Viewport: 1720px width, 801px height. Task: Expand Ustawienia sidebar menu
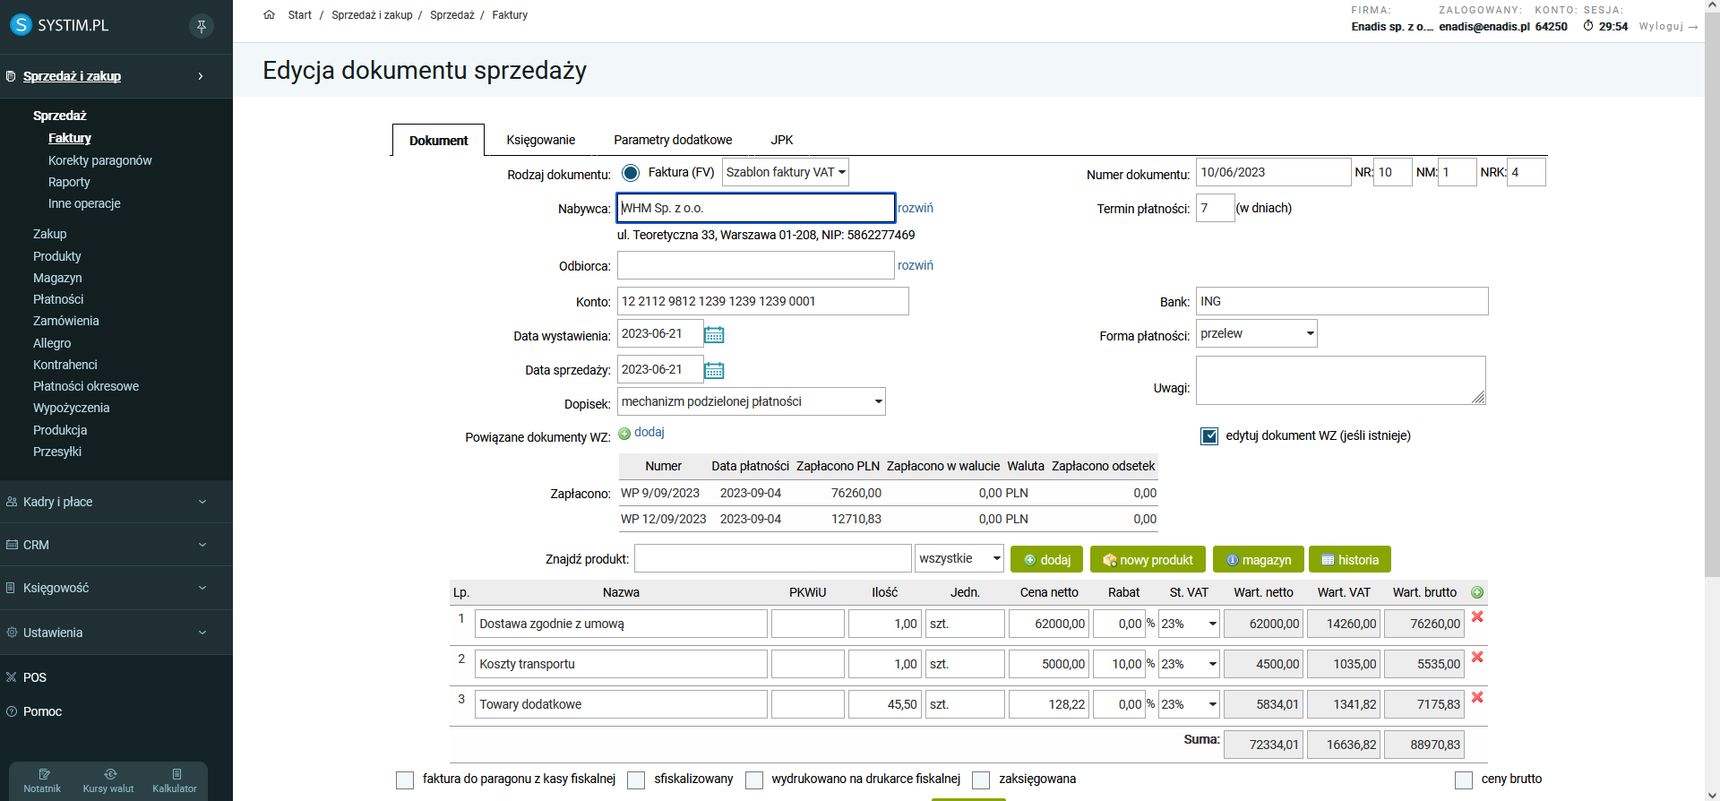coord(116,633)
